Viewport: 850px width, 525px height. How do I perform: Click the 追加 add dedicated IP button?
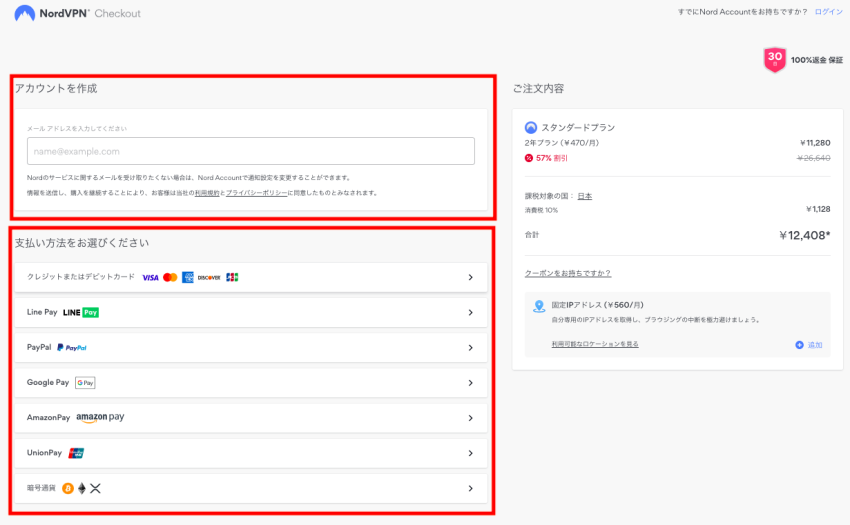pyautogui.click(x=809, y=345)
